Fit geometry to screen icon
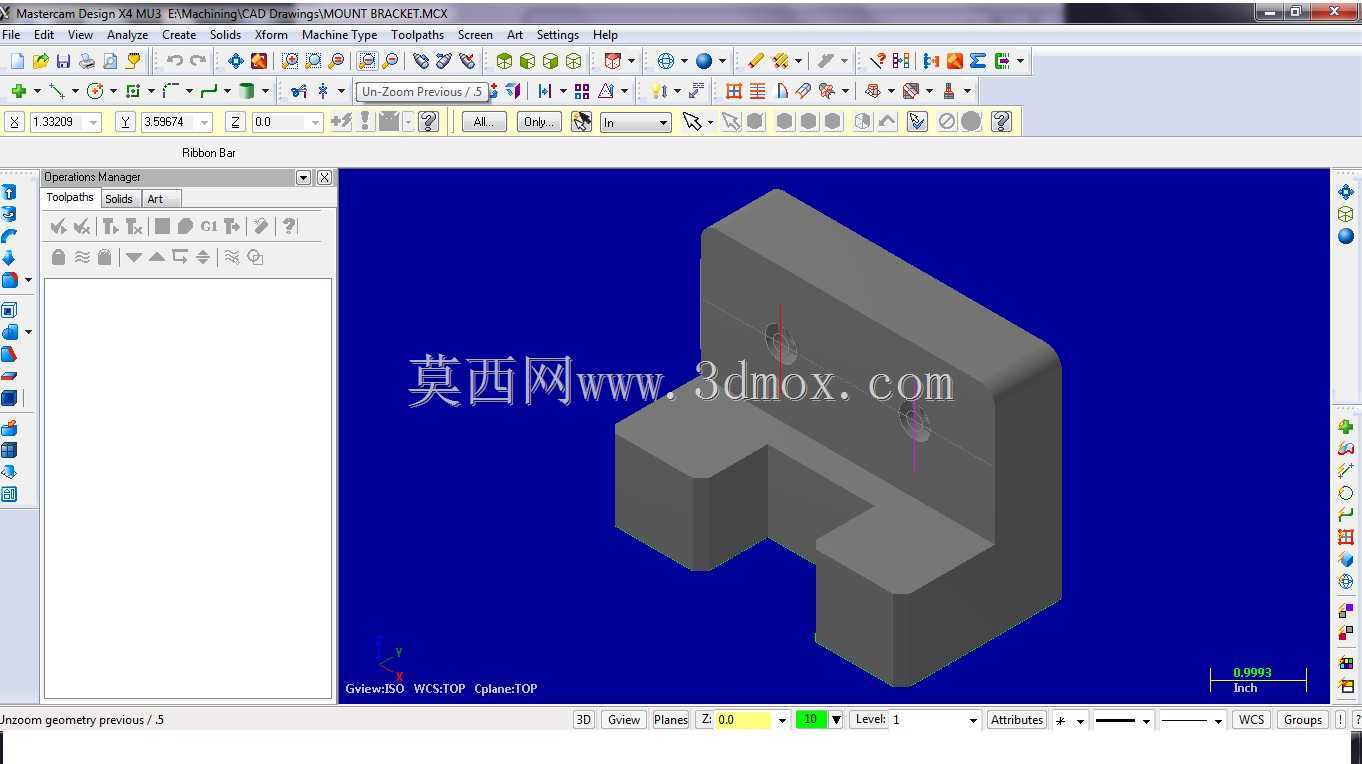 click(236, 61)
